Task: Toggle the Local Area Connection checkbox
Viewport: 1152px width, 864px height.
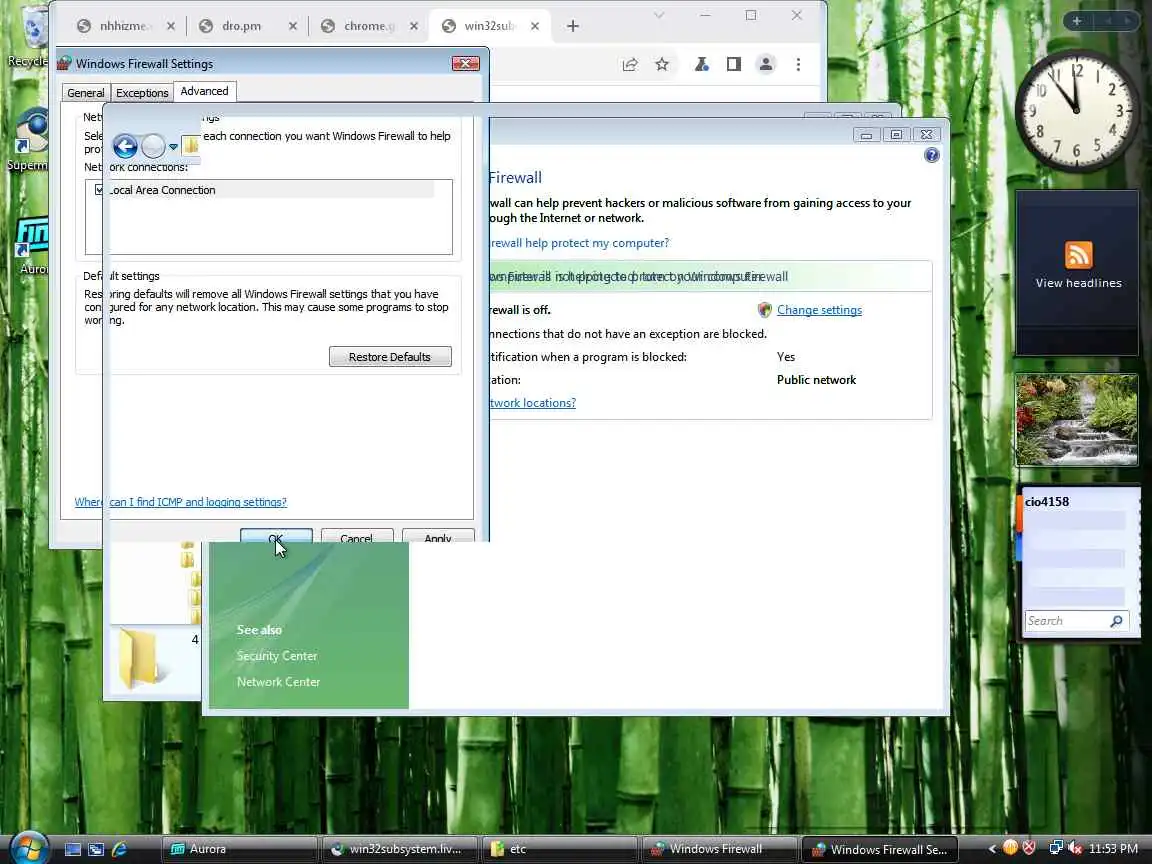Action: pyautogui.click(x=99, y=190)
